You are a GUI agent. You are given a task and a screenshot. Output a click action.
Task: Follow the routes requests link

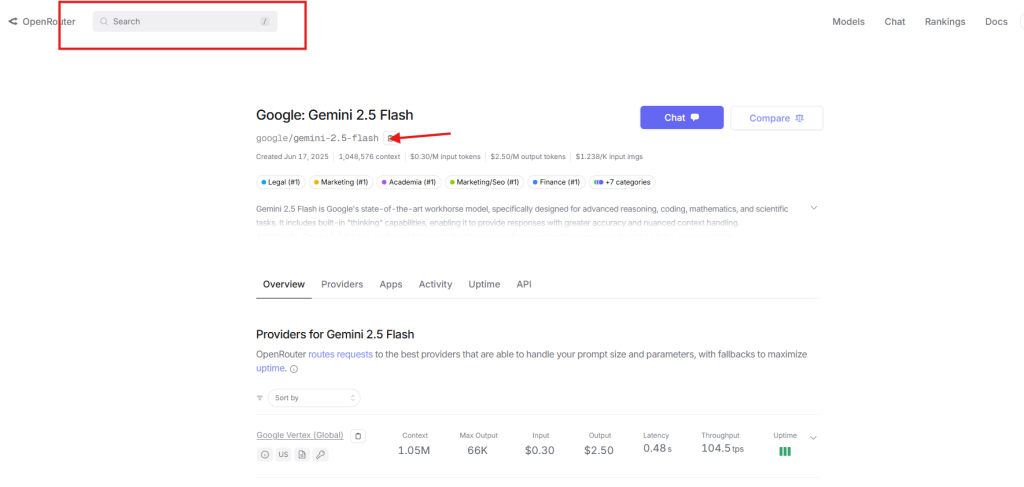(x=340, y=354)
